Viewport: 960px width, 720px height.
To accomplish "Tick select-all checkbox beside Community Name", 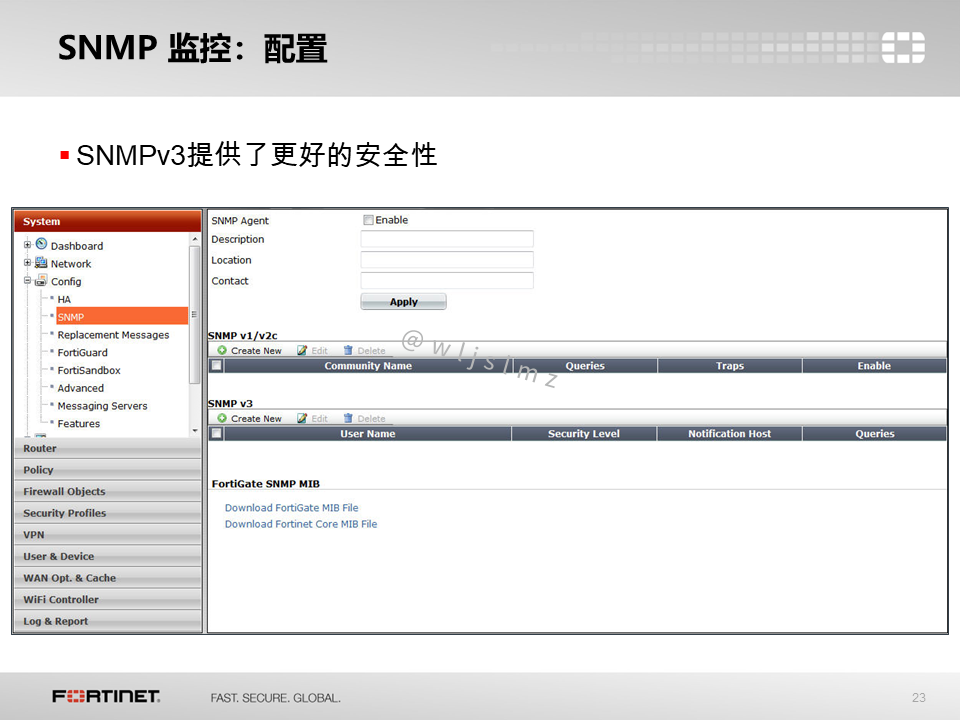I will point(216,366).
